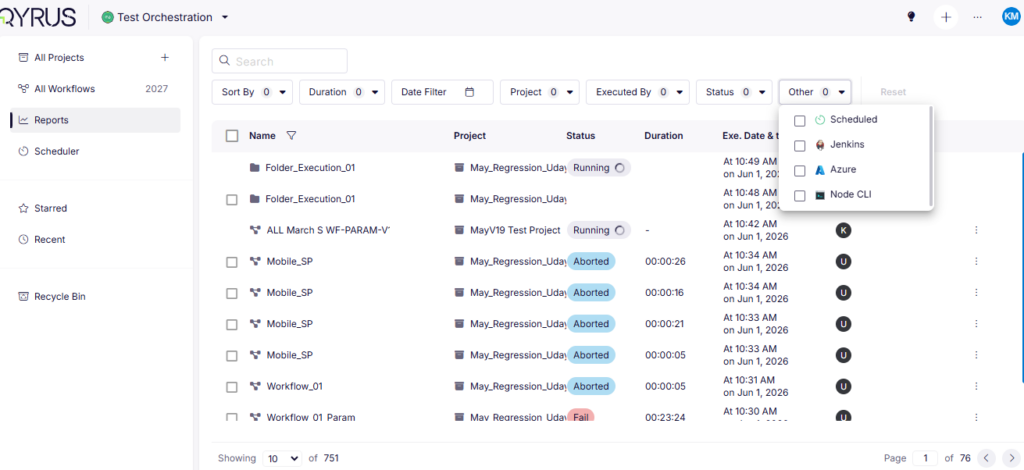Go to next page arrow
The width and height of the screenshot is (1024, 470).
(x=1011, y=458)
